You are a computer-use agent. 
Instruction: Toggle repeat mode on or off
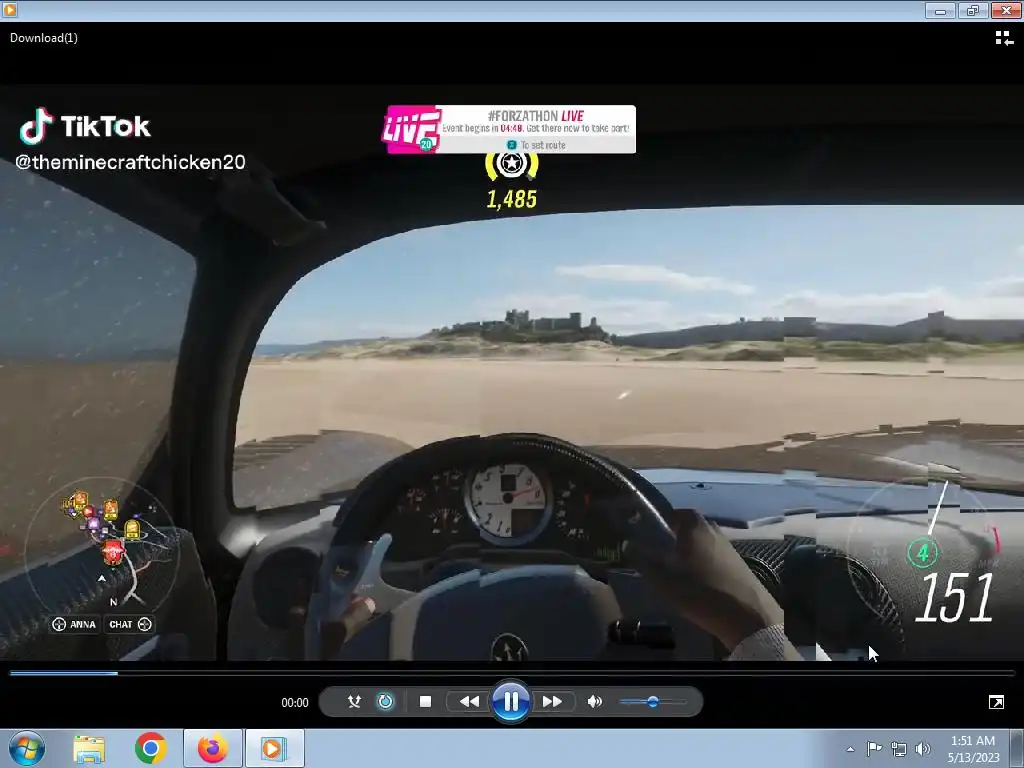tap(385, 701)
